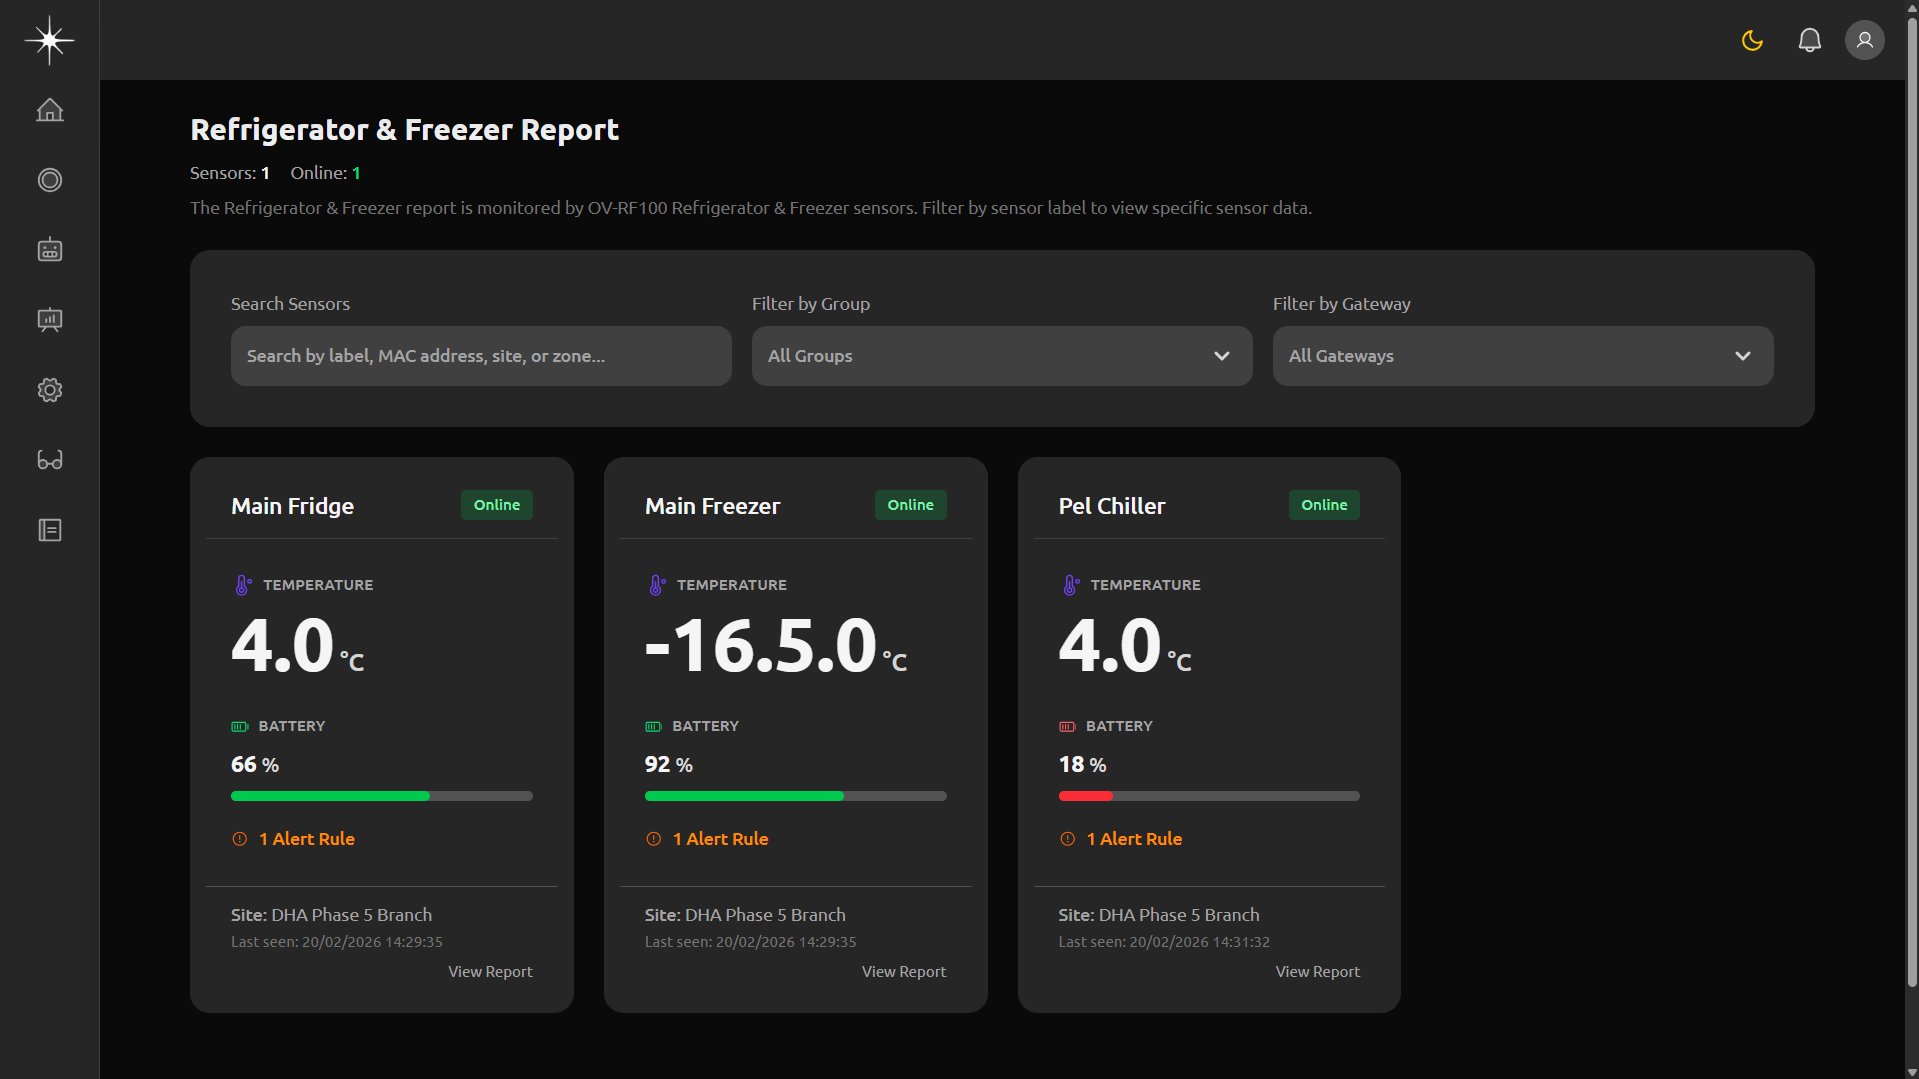The height and width of the screenshot is (1079, 1919).
Task: Open the document list icon in sidebar
Action: (x=50, y=530)
